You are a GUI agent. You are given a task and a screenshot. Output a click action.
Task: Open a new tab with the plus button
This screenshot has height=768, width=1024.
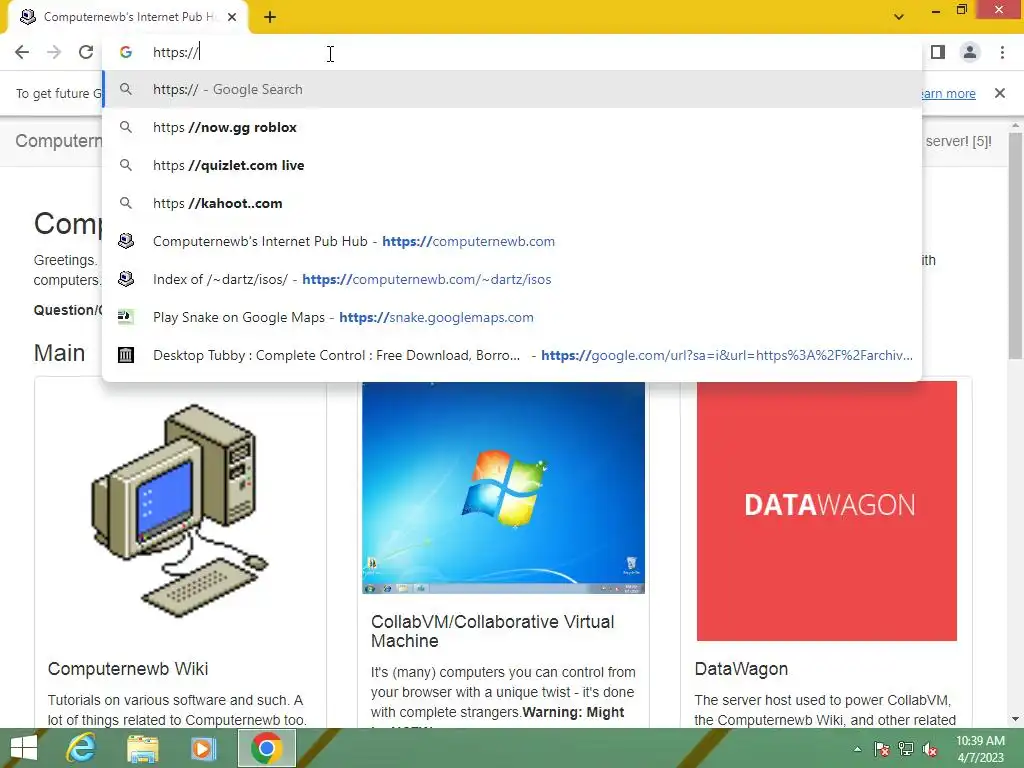270,18
